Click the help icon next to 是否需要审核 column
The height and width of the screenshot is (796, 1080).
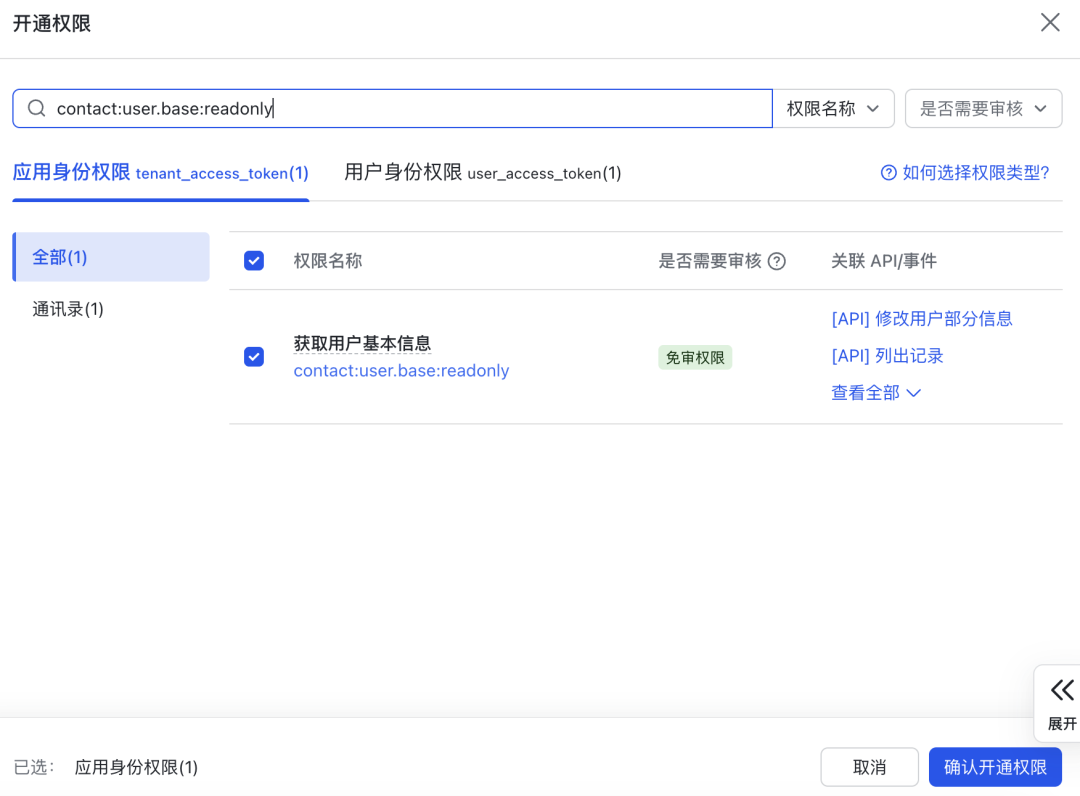776,261
